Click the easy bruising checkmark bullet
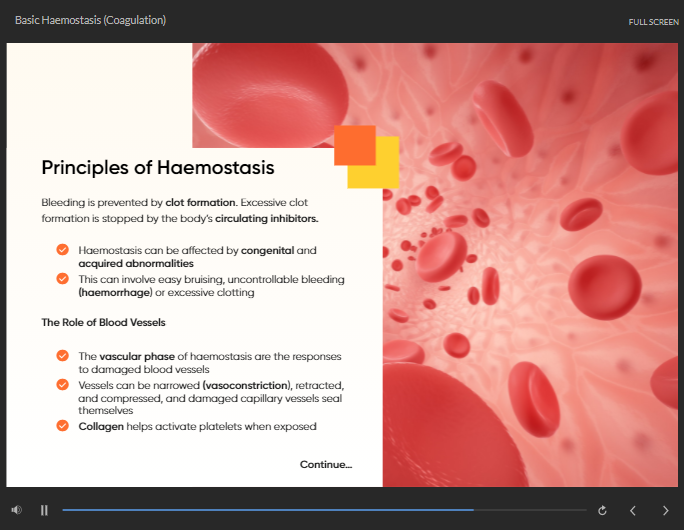The width and height of the screenshot is (684, 530). coord(62,278)
